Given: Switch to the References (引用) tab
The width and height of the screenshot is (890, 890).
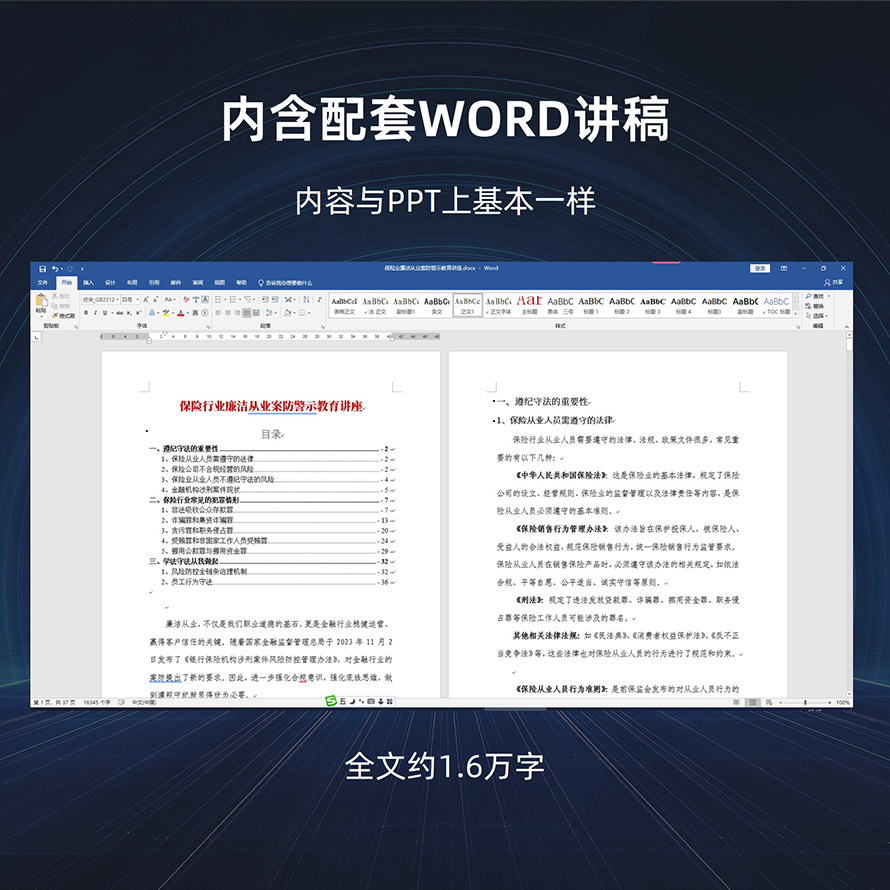Looking at the screenshot, I should [154, 282].
